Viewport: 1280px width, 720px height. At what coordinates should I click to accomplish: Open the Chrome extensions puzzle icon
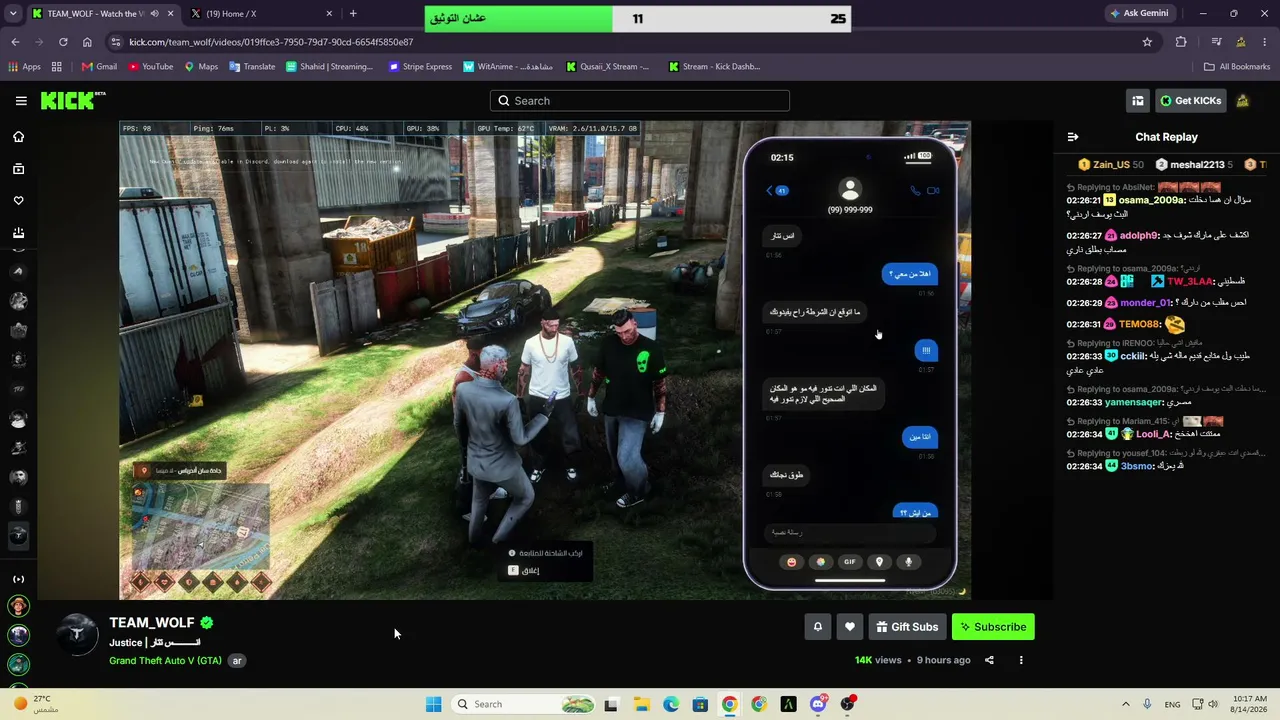point(1181,42)
